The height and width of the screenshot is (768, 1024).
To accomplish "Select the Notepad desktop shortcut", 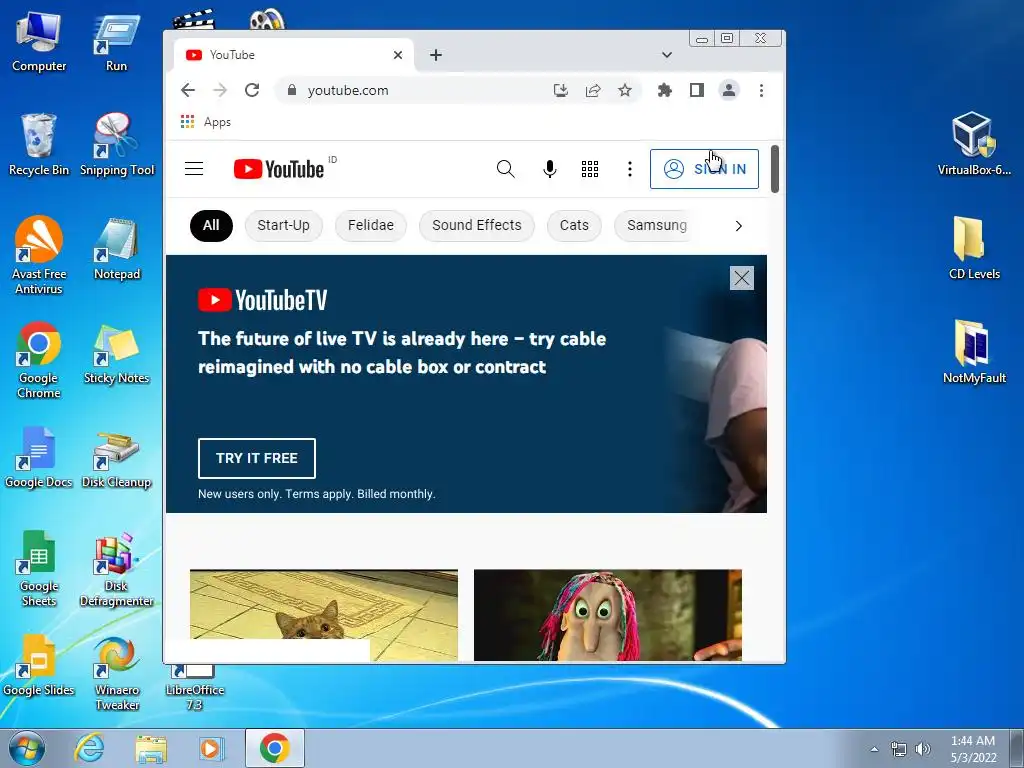I will click(x=117, y=249).
